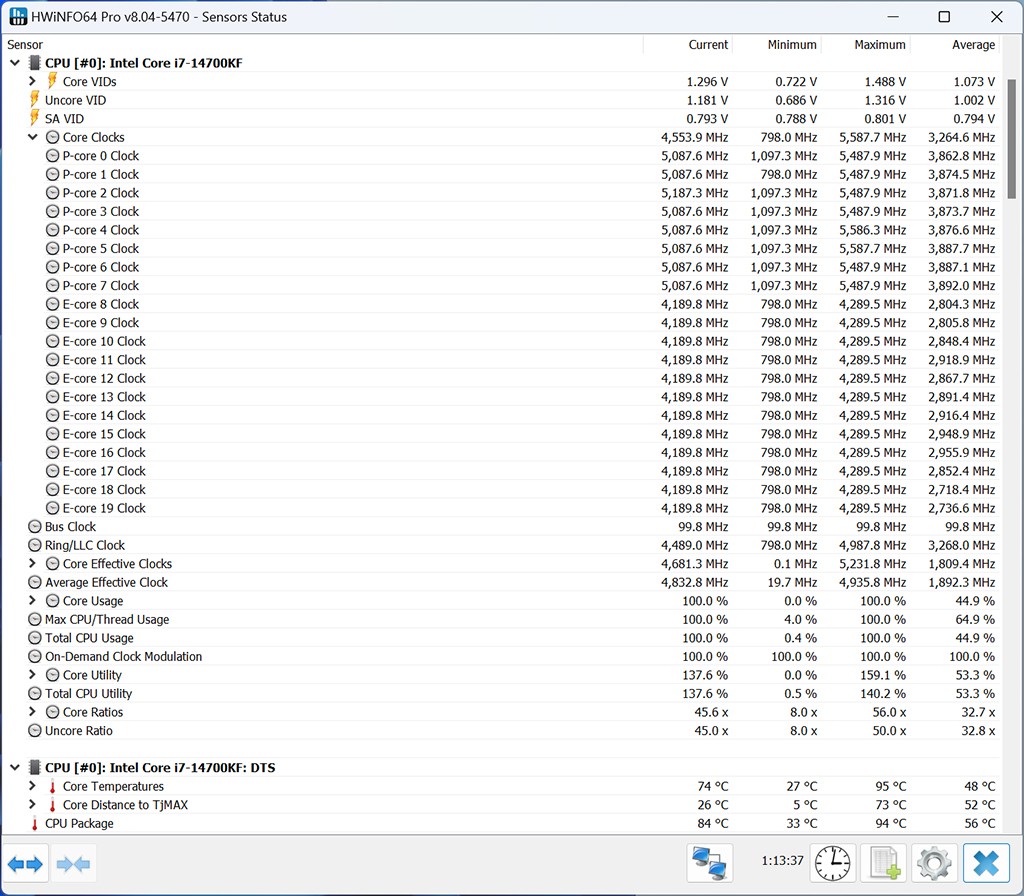Select the P-core 2 Clock row
The width and height of the screenshot is (1024, 896).
pos(501,193)
